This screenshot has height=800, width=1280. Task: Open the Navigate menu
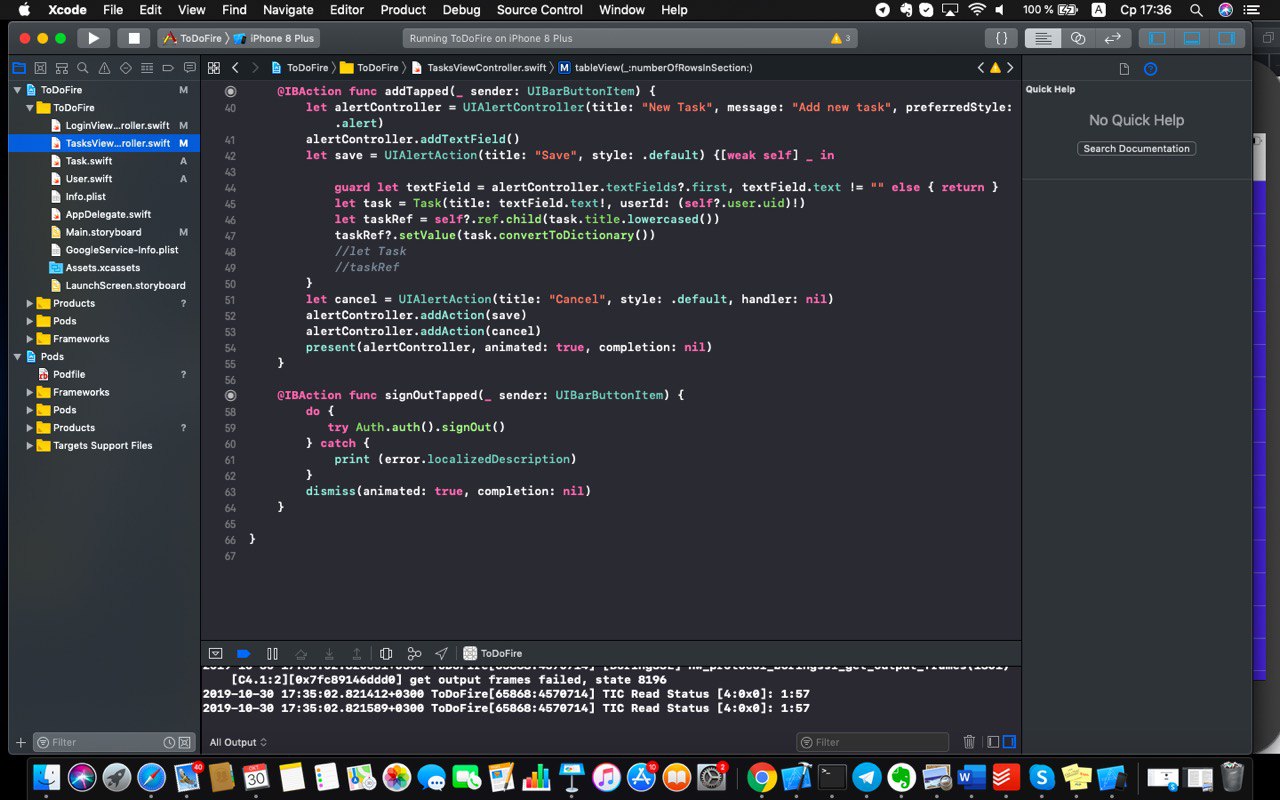click(288, 10)
